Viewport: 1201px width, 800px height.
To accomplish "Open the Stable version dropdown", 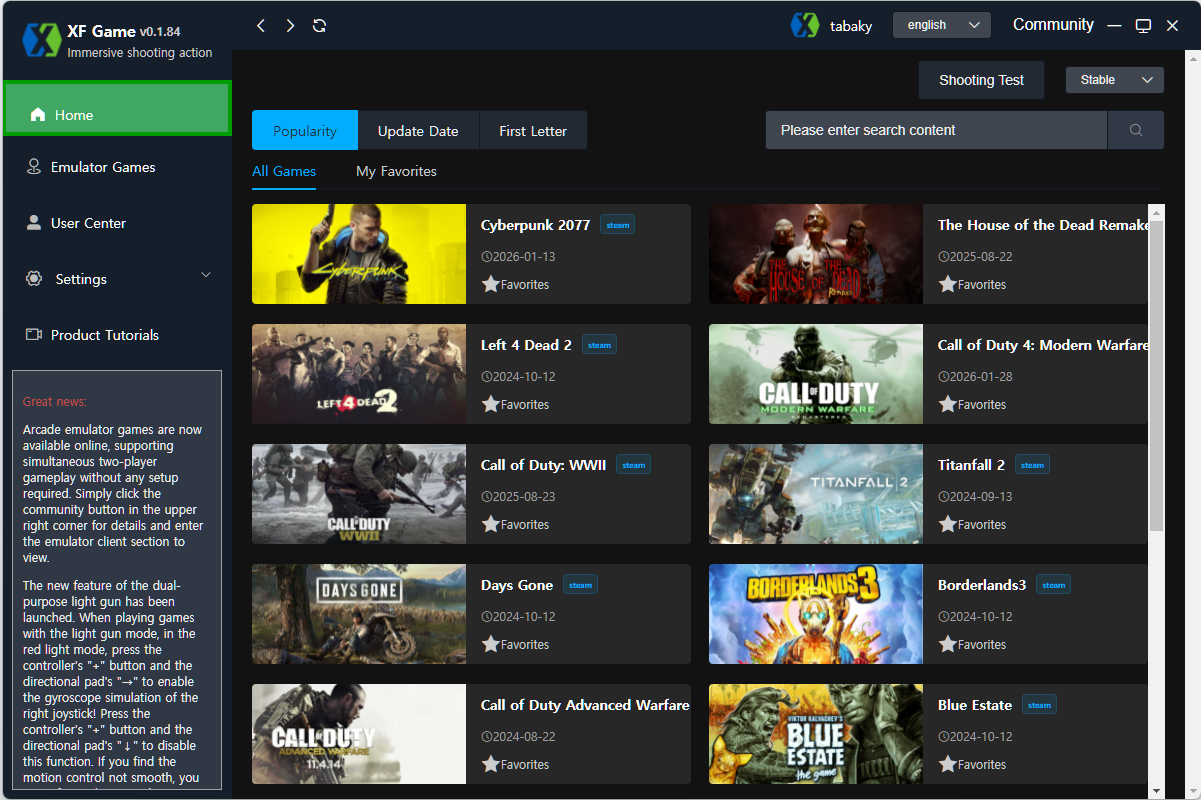I will coord(1114,80).
